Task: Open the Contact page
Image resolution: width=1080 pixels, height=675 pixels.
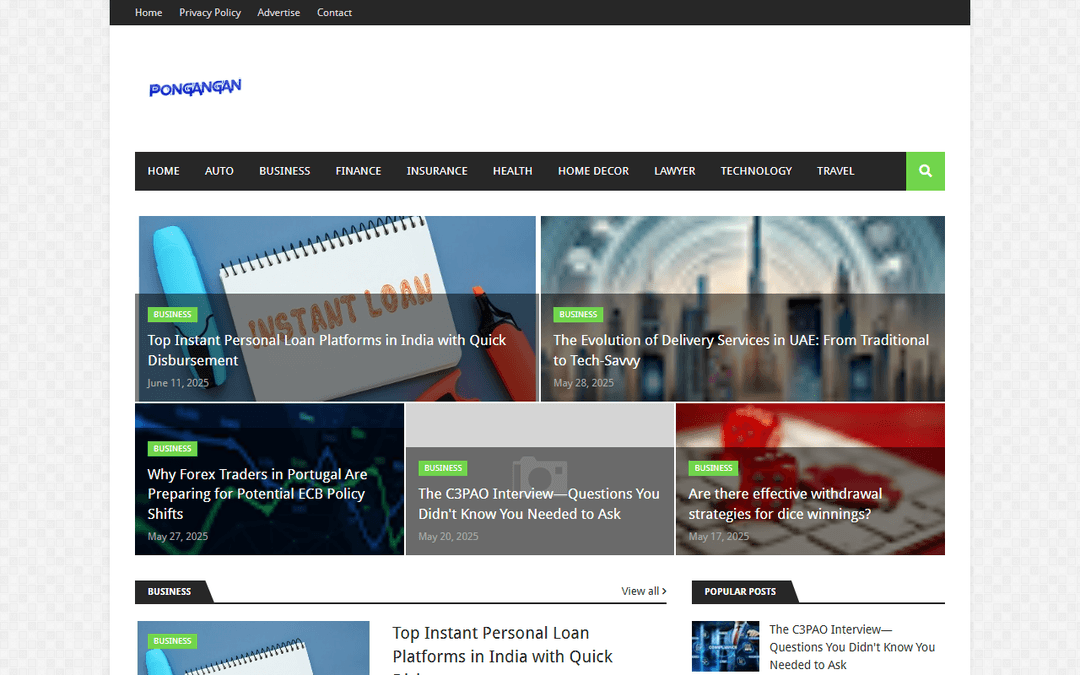Action: (x=334, y=12)
